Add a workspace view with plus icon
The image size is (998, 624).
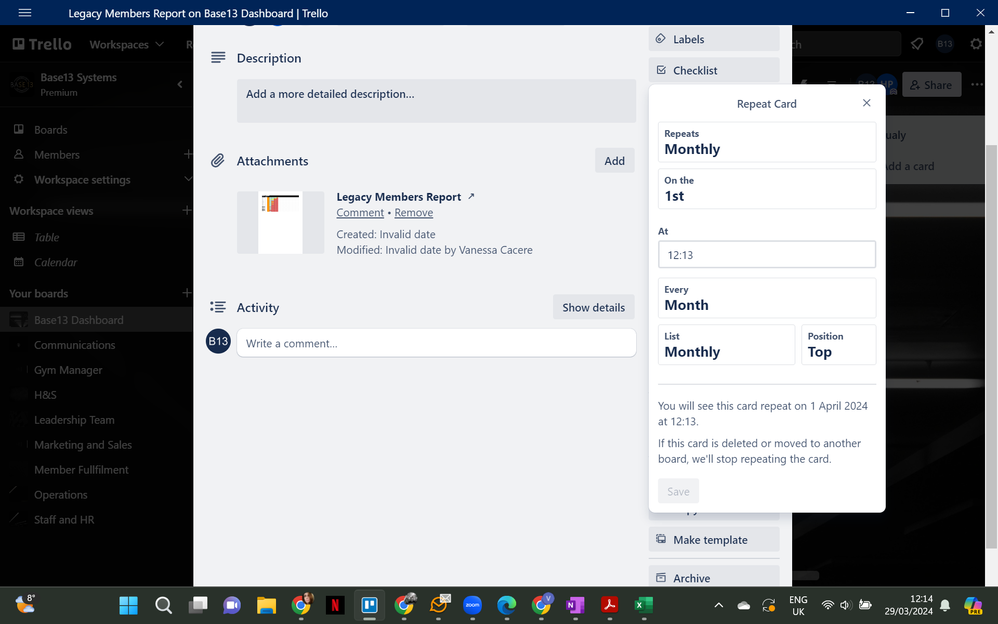(186, 210)
